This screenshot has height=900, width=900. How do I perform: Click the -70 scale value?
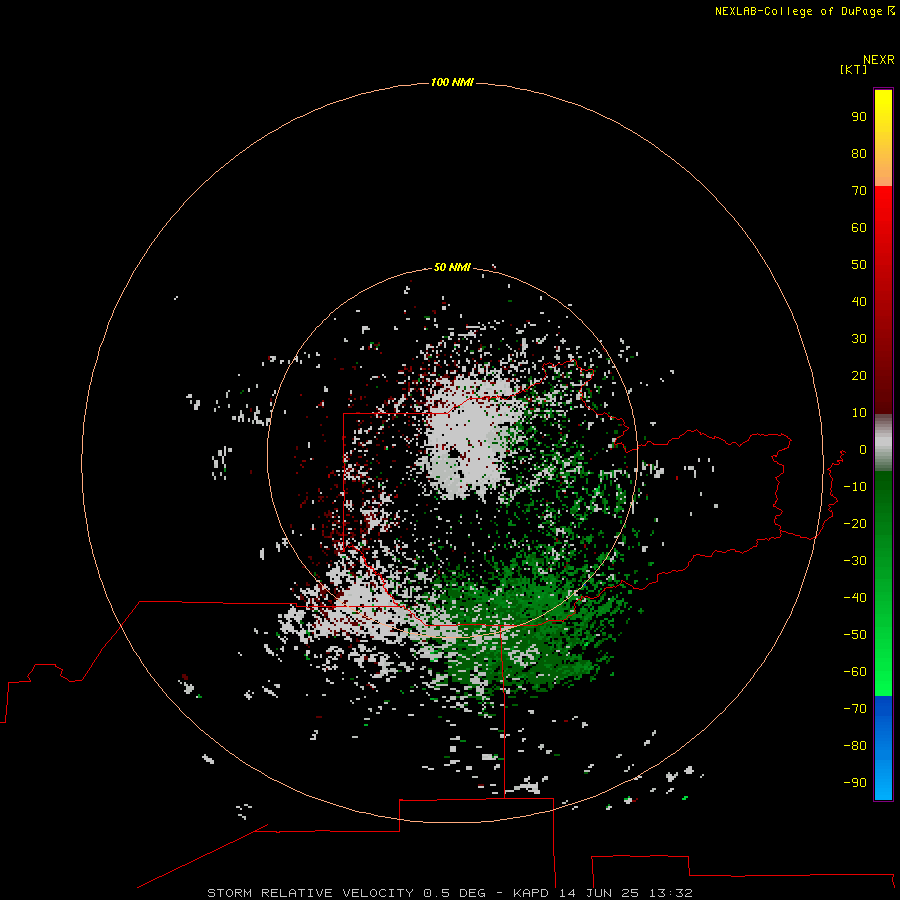855,709
